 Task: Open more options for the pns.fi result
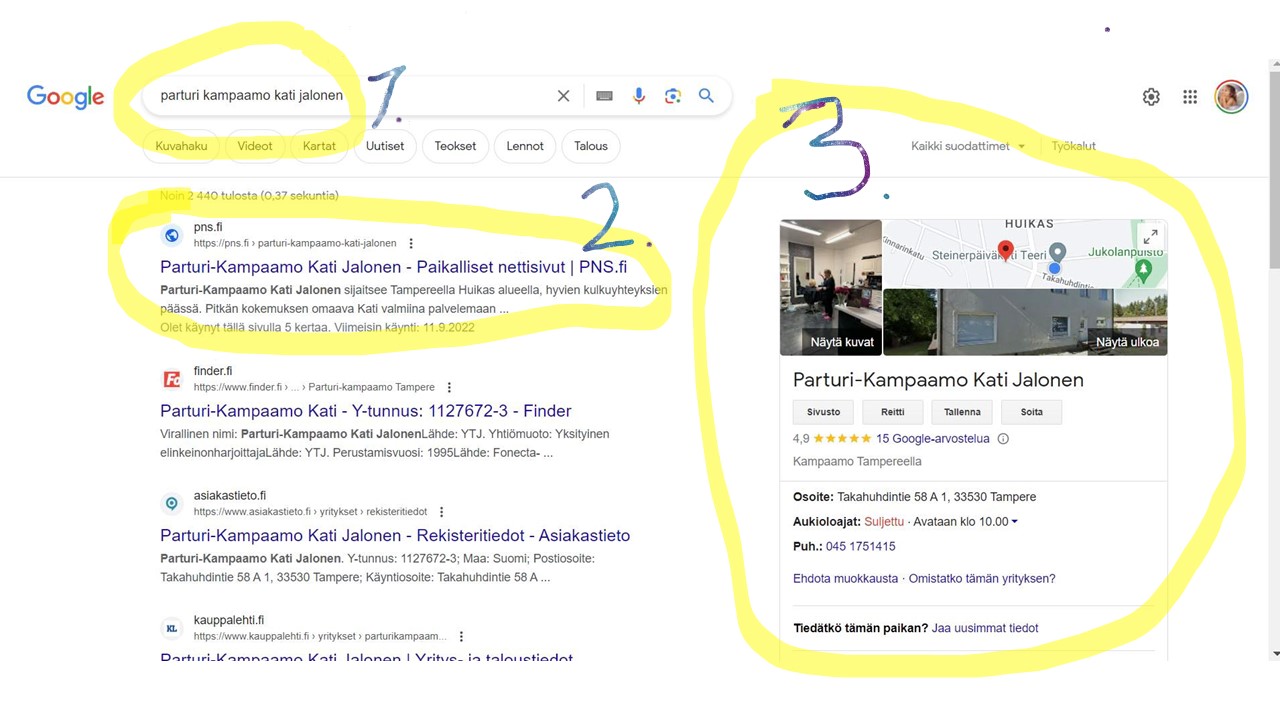click(411, 243)
